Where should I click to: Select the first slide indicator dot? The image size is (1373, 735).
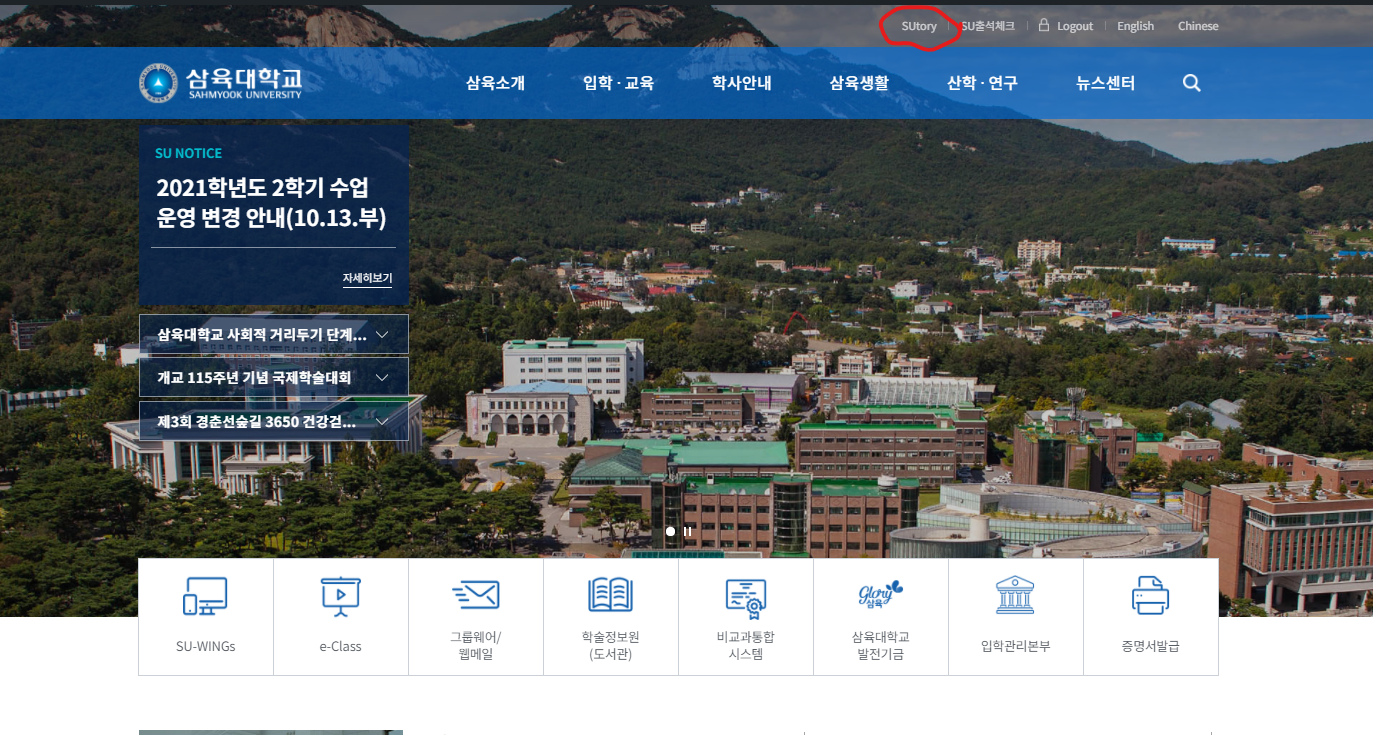(x=670, y=531)
